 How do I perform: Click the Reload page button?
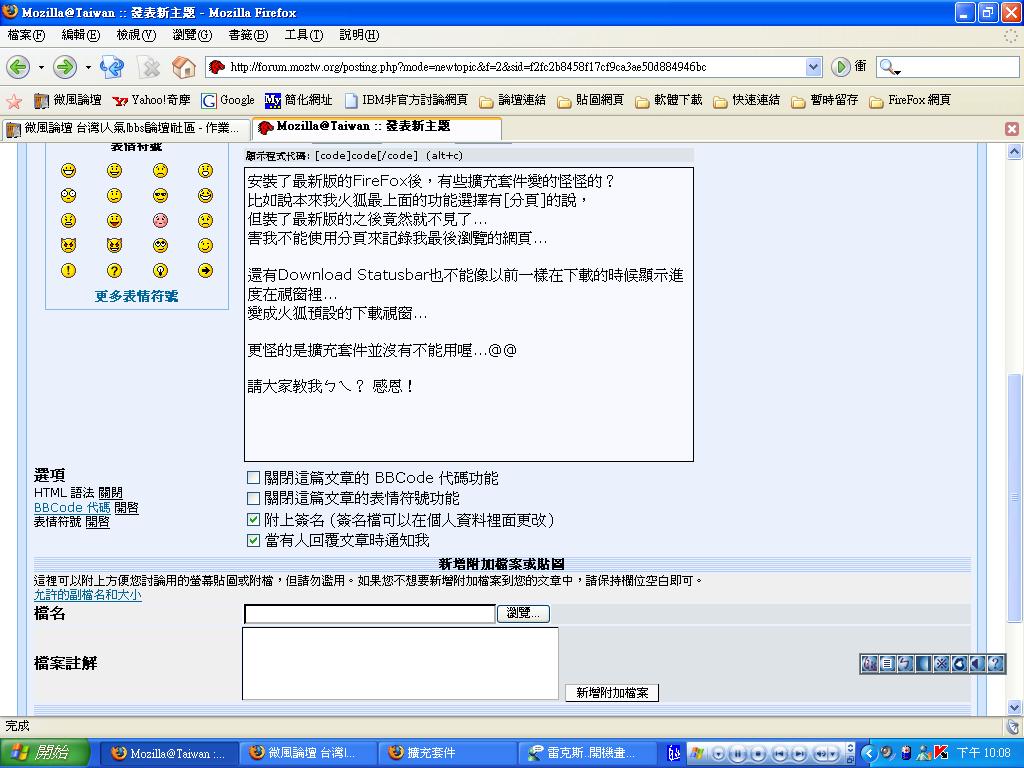coord(112,67)
